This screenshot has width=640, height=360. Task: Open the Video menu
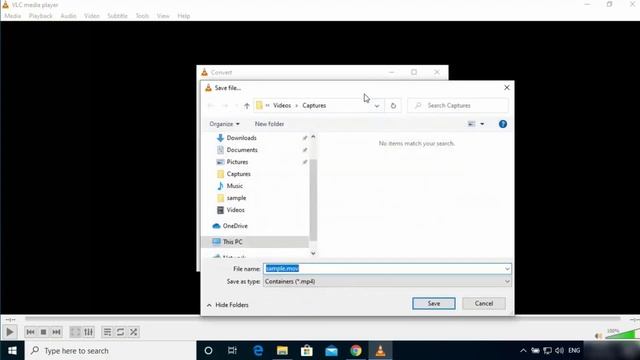pyautogui.click(x=91, y=16)
